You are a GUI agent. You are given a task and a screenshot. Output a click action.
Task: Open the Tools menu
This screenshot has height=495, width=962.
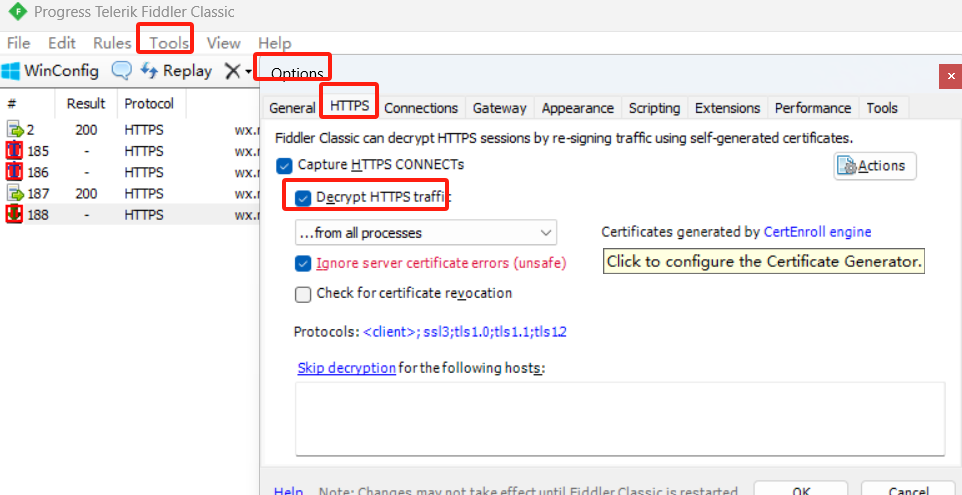click(169, 43)
